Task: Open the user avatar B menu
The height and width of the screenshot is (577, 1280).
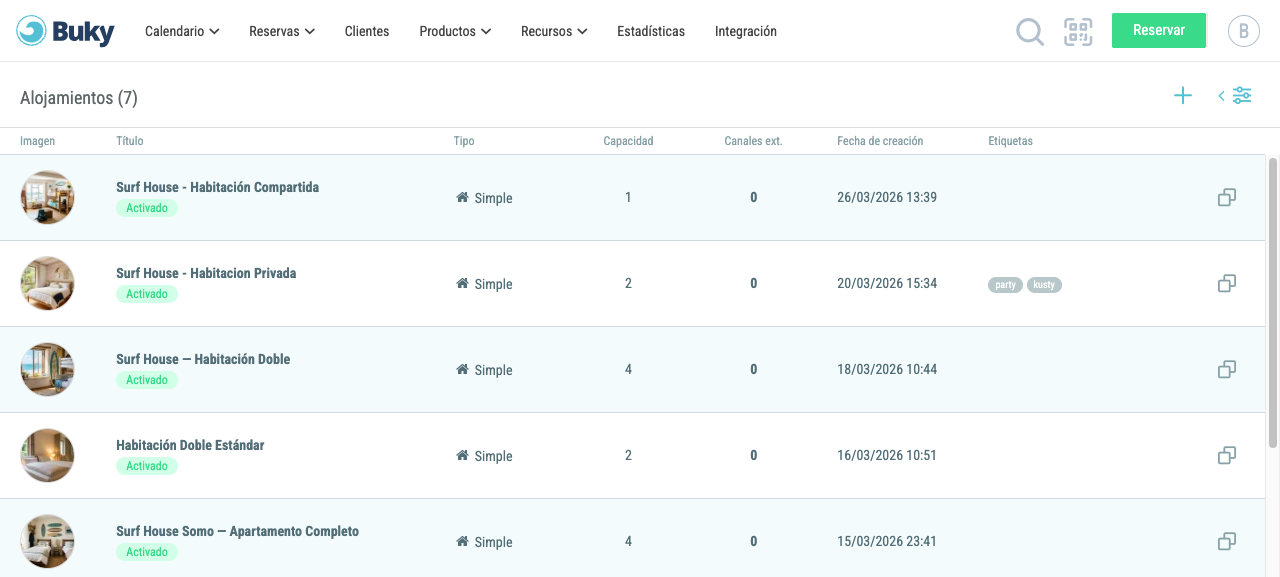Action: (x=1244, y=31)
